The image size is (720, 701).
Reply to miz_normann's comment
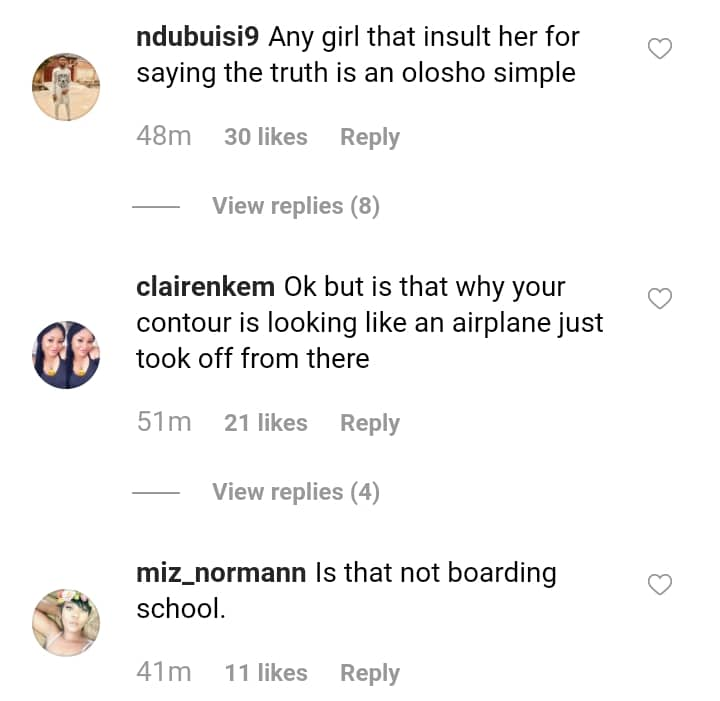click(x=369, y=673)
